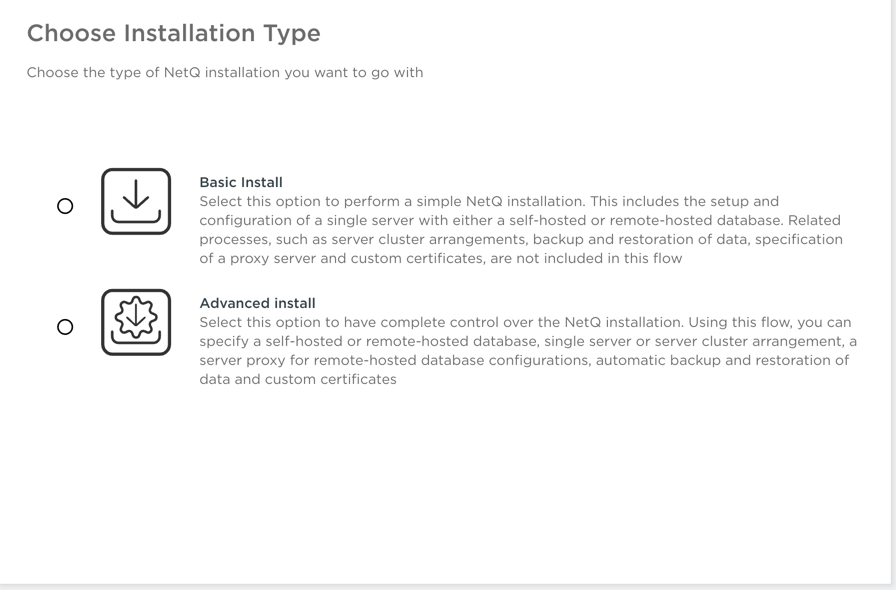Click the Basic Install download tray icon

pos(136,201)
